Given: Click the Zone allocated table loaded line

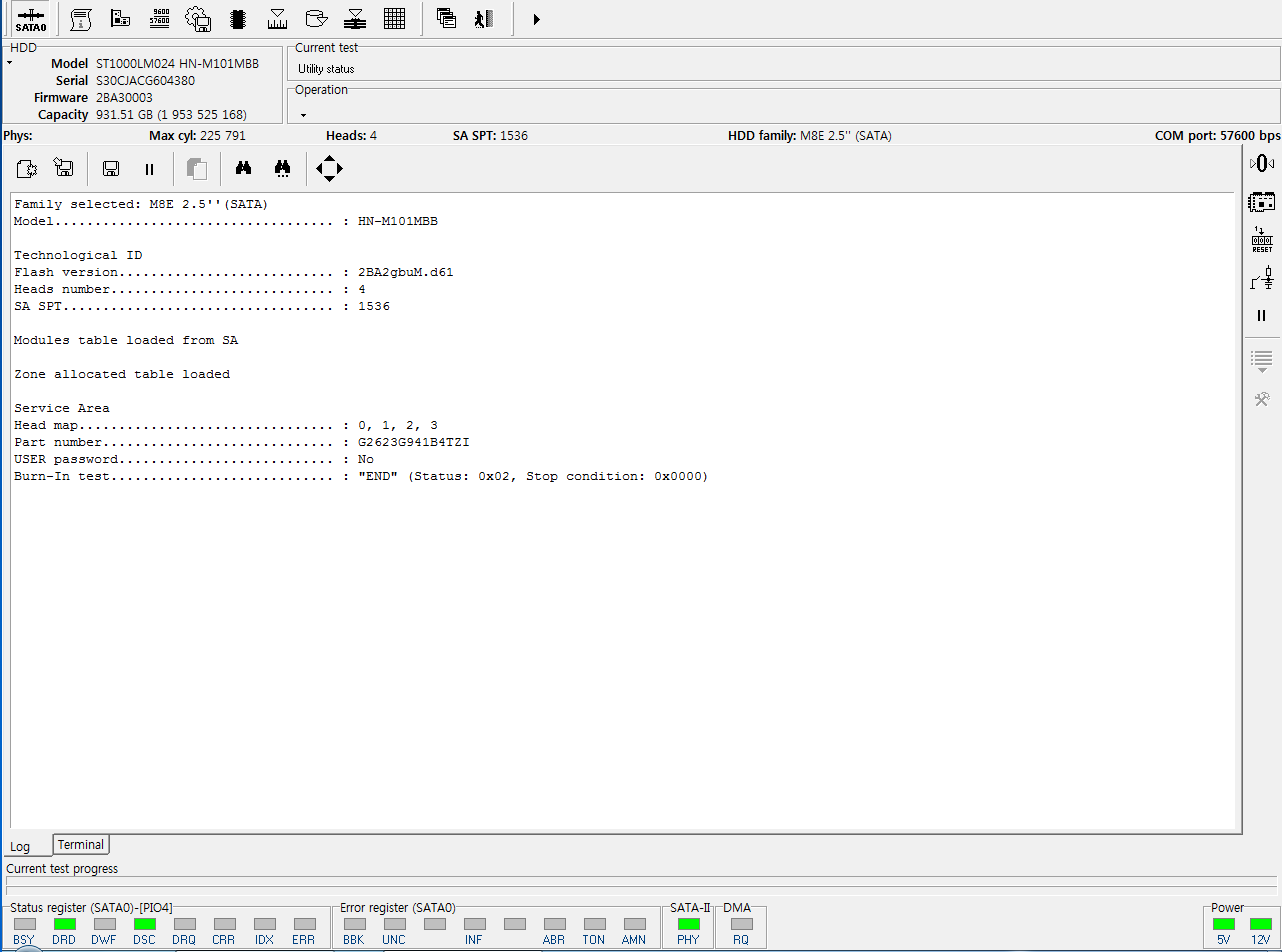Looking at the screenshot, I should [122, 374].
